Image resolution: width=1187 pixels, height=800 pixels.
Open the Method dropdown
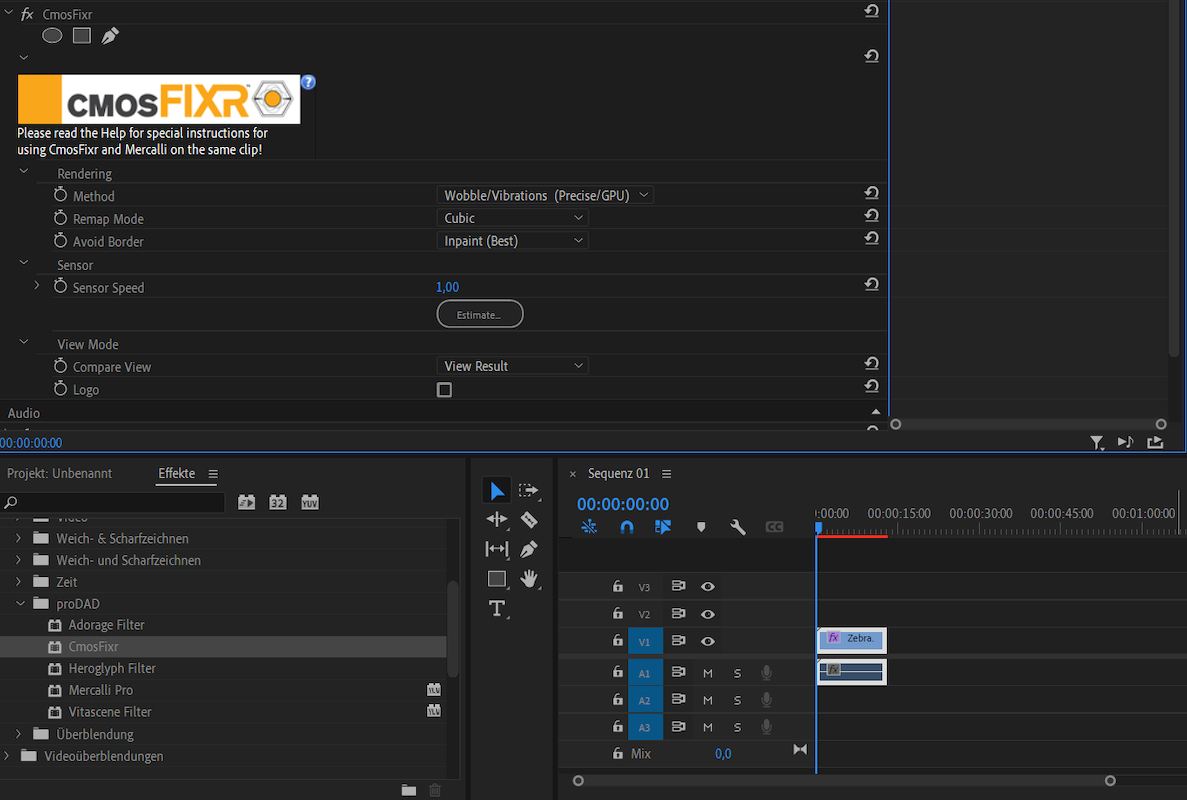click(545, 195)
